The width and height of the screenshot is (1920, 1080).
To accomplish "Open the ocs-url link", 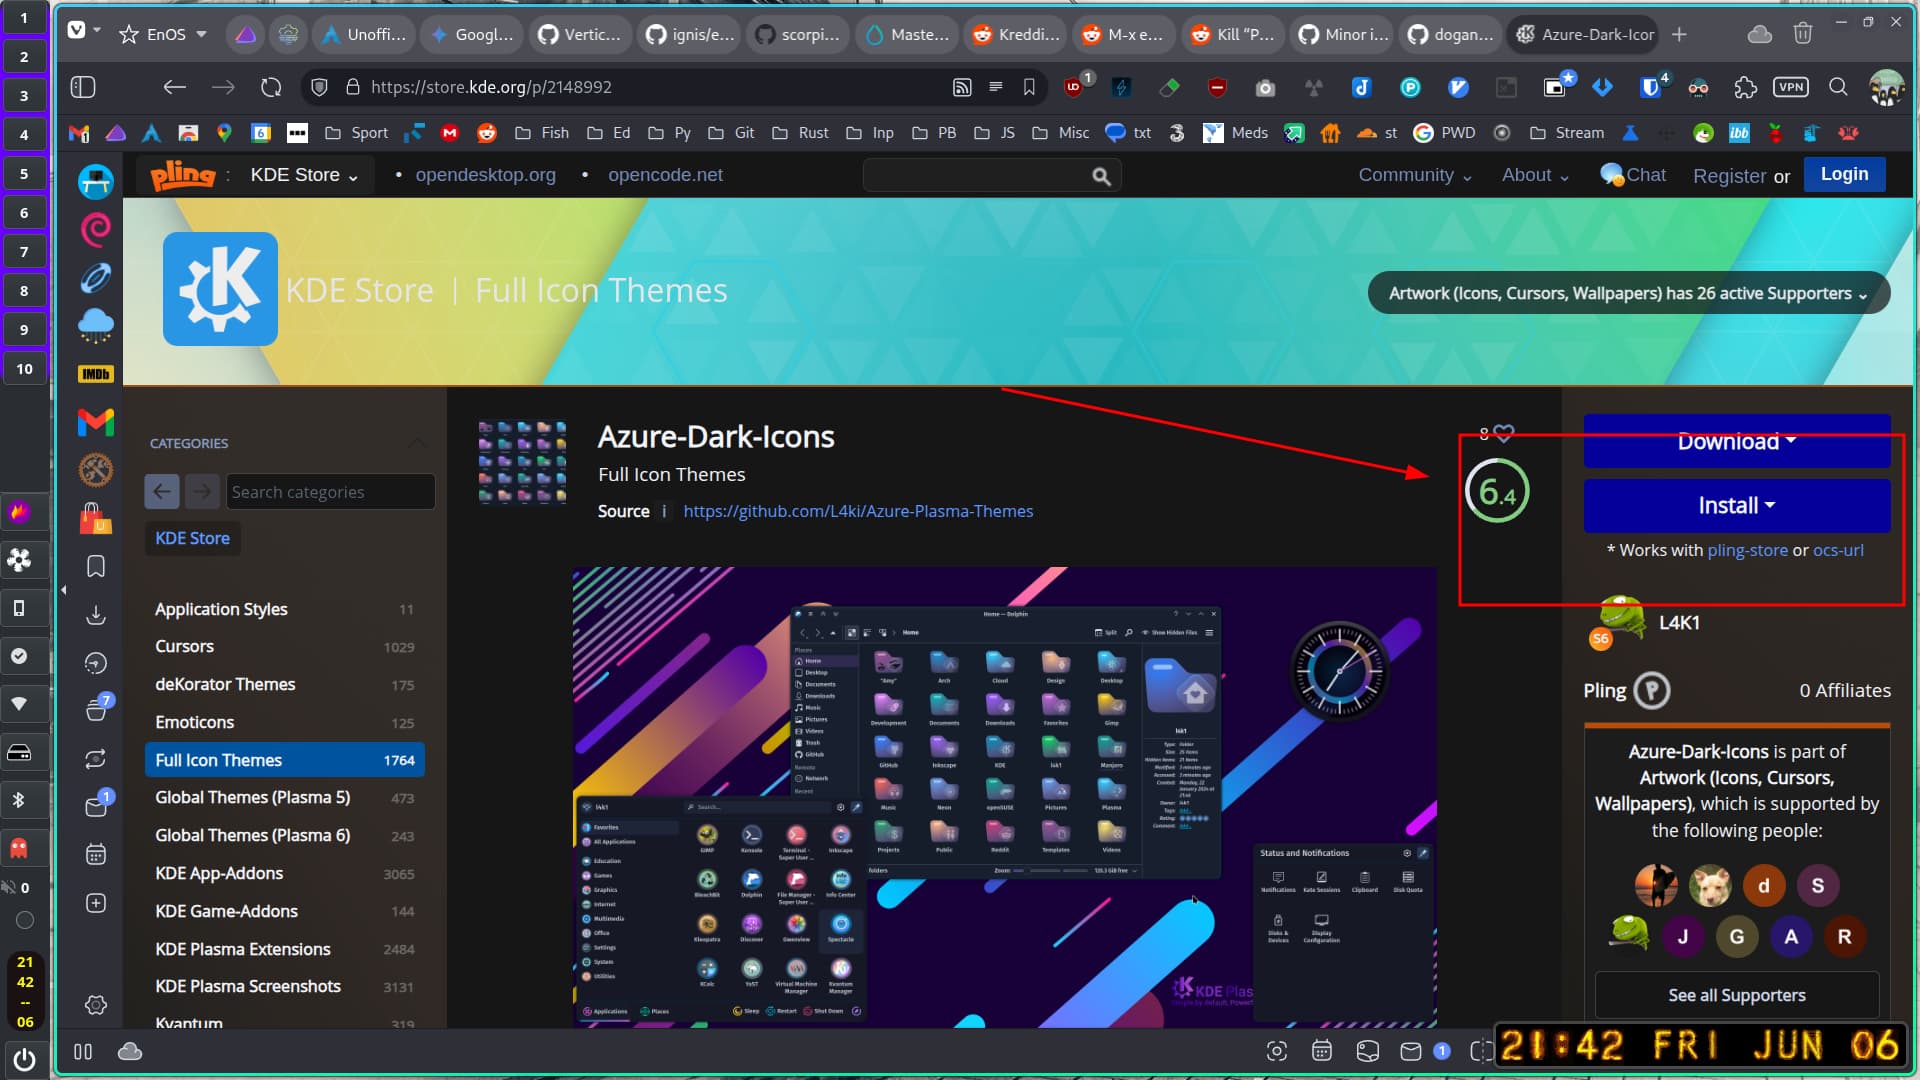I will [1838, 550].
